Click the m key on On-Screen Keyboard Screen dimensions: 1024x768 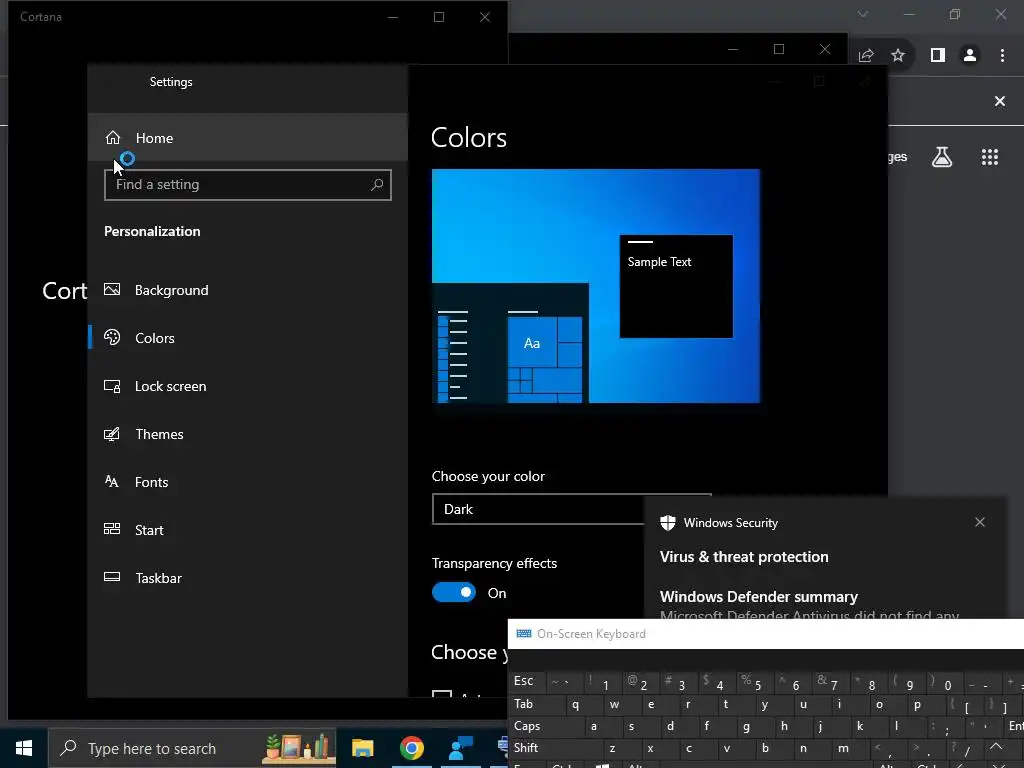(843, 748)
